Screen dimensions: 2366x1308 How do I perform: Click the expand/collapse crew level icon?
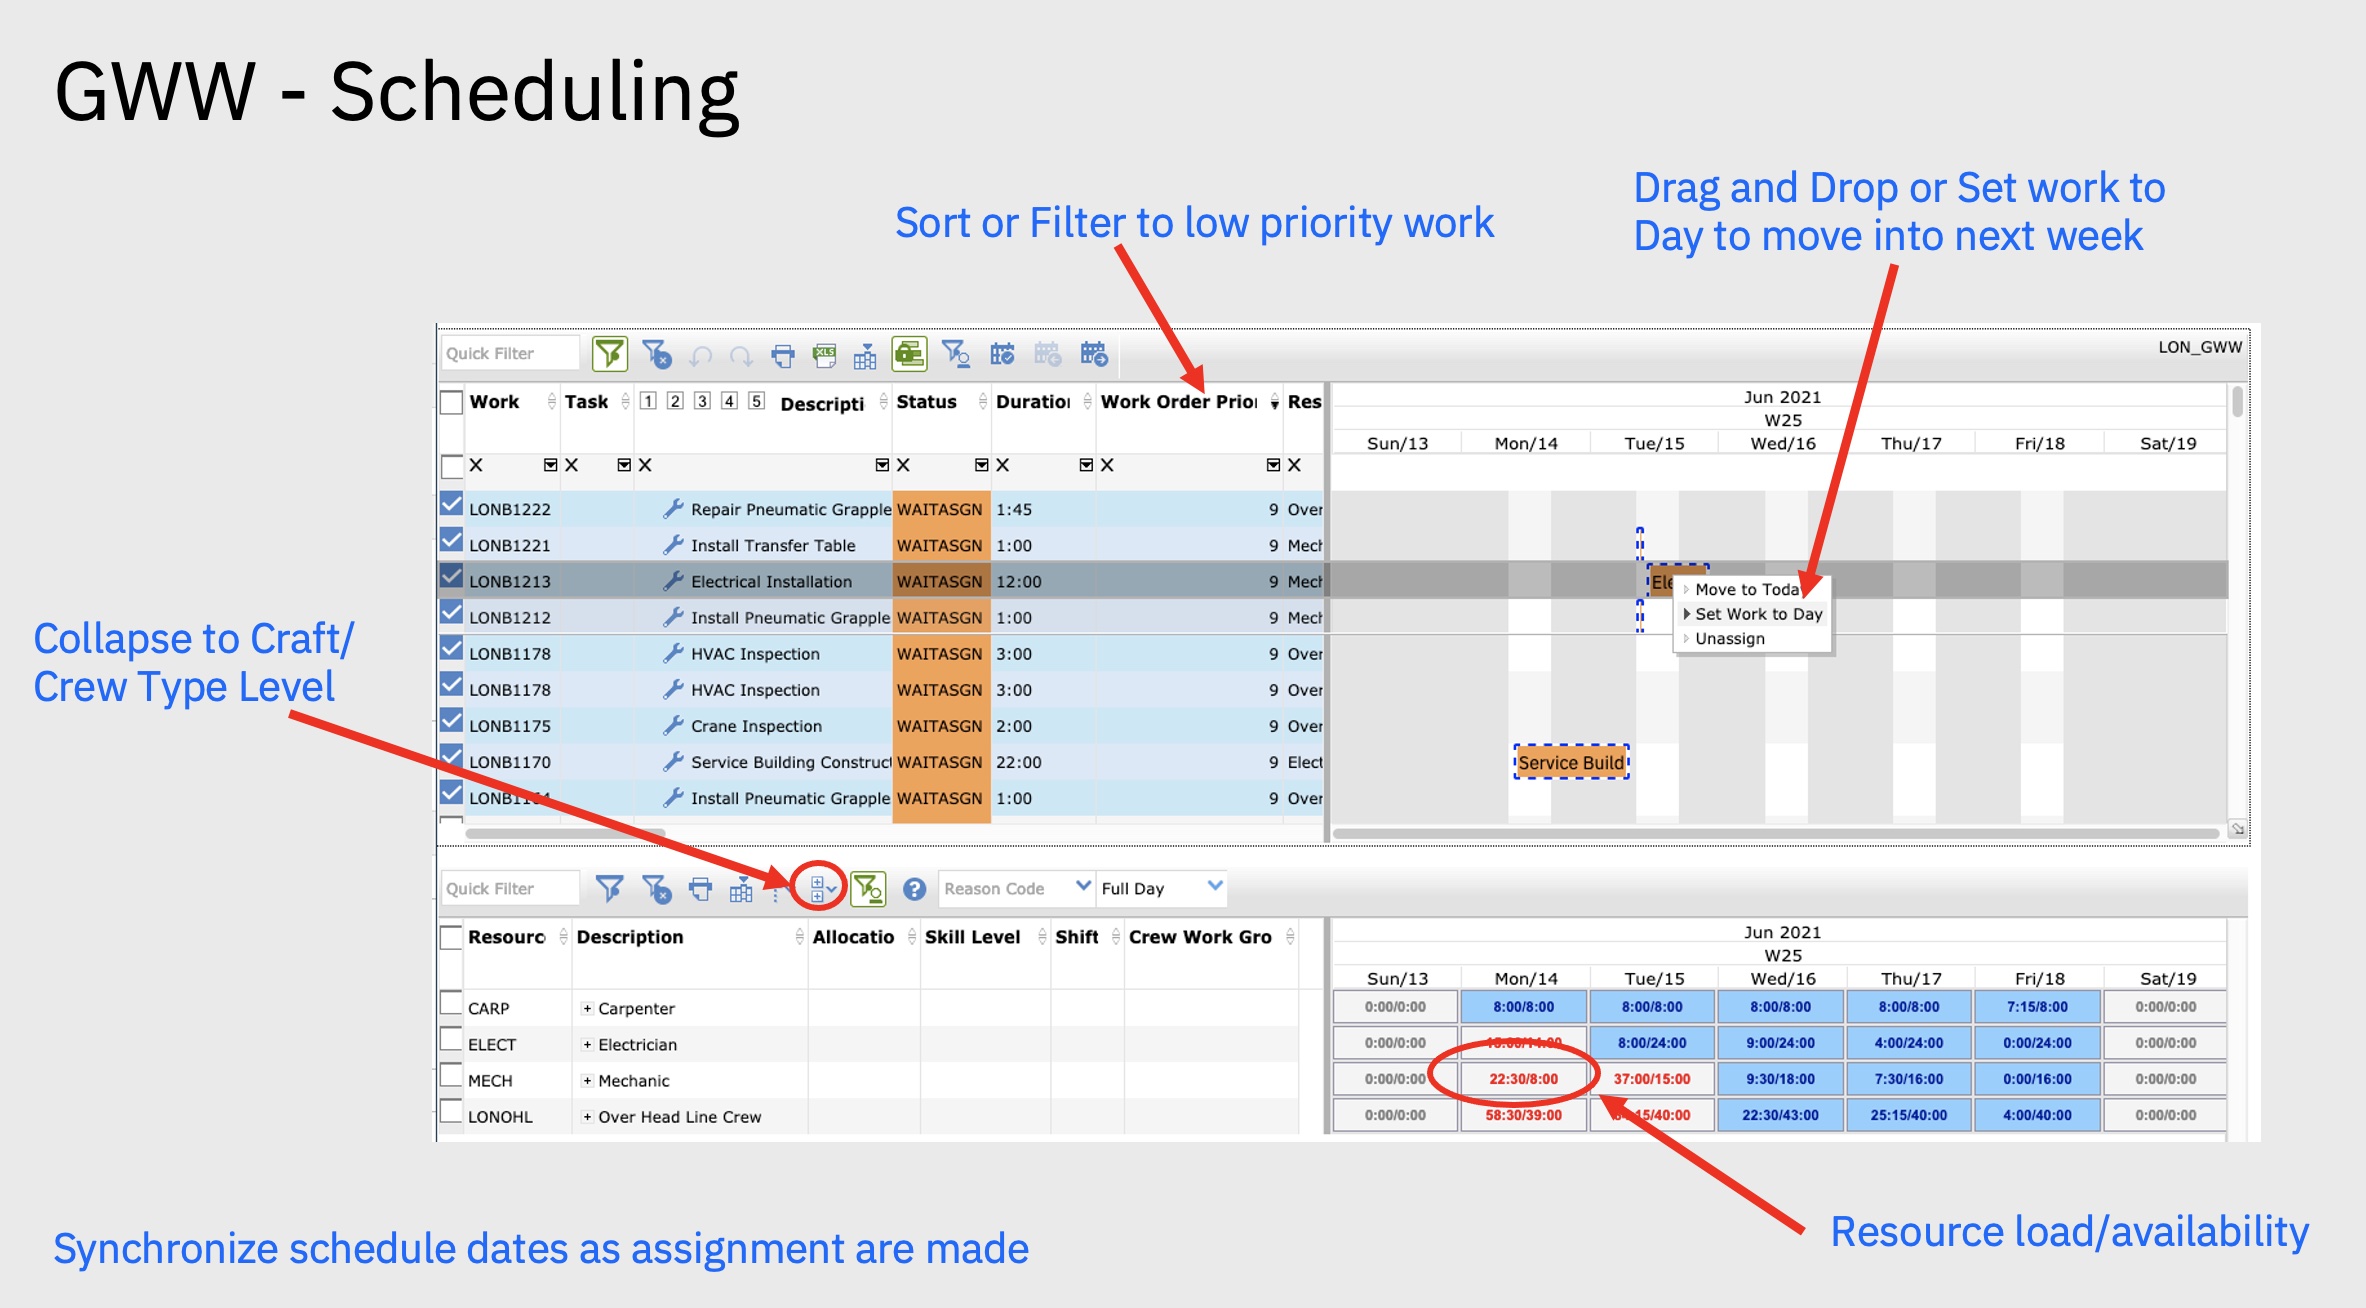(x=820, y=887)
